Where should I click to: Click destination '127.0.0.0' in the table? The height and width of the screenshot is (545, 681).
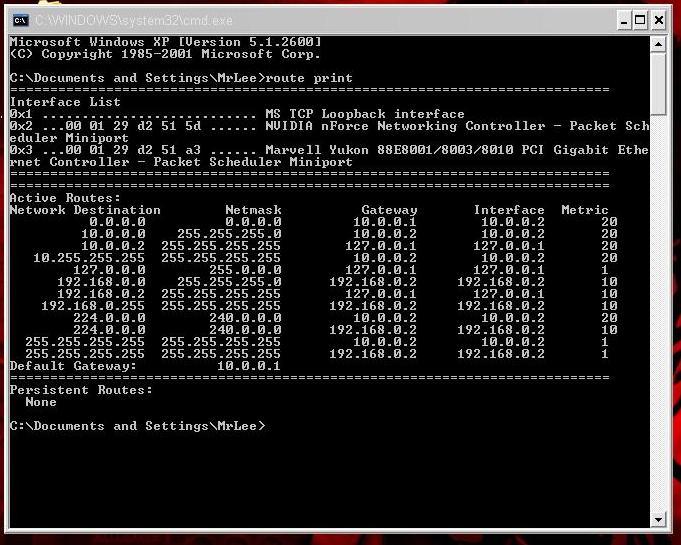[x=109, y=270]
